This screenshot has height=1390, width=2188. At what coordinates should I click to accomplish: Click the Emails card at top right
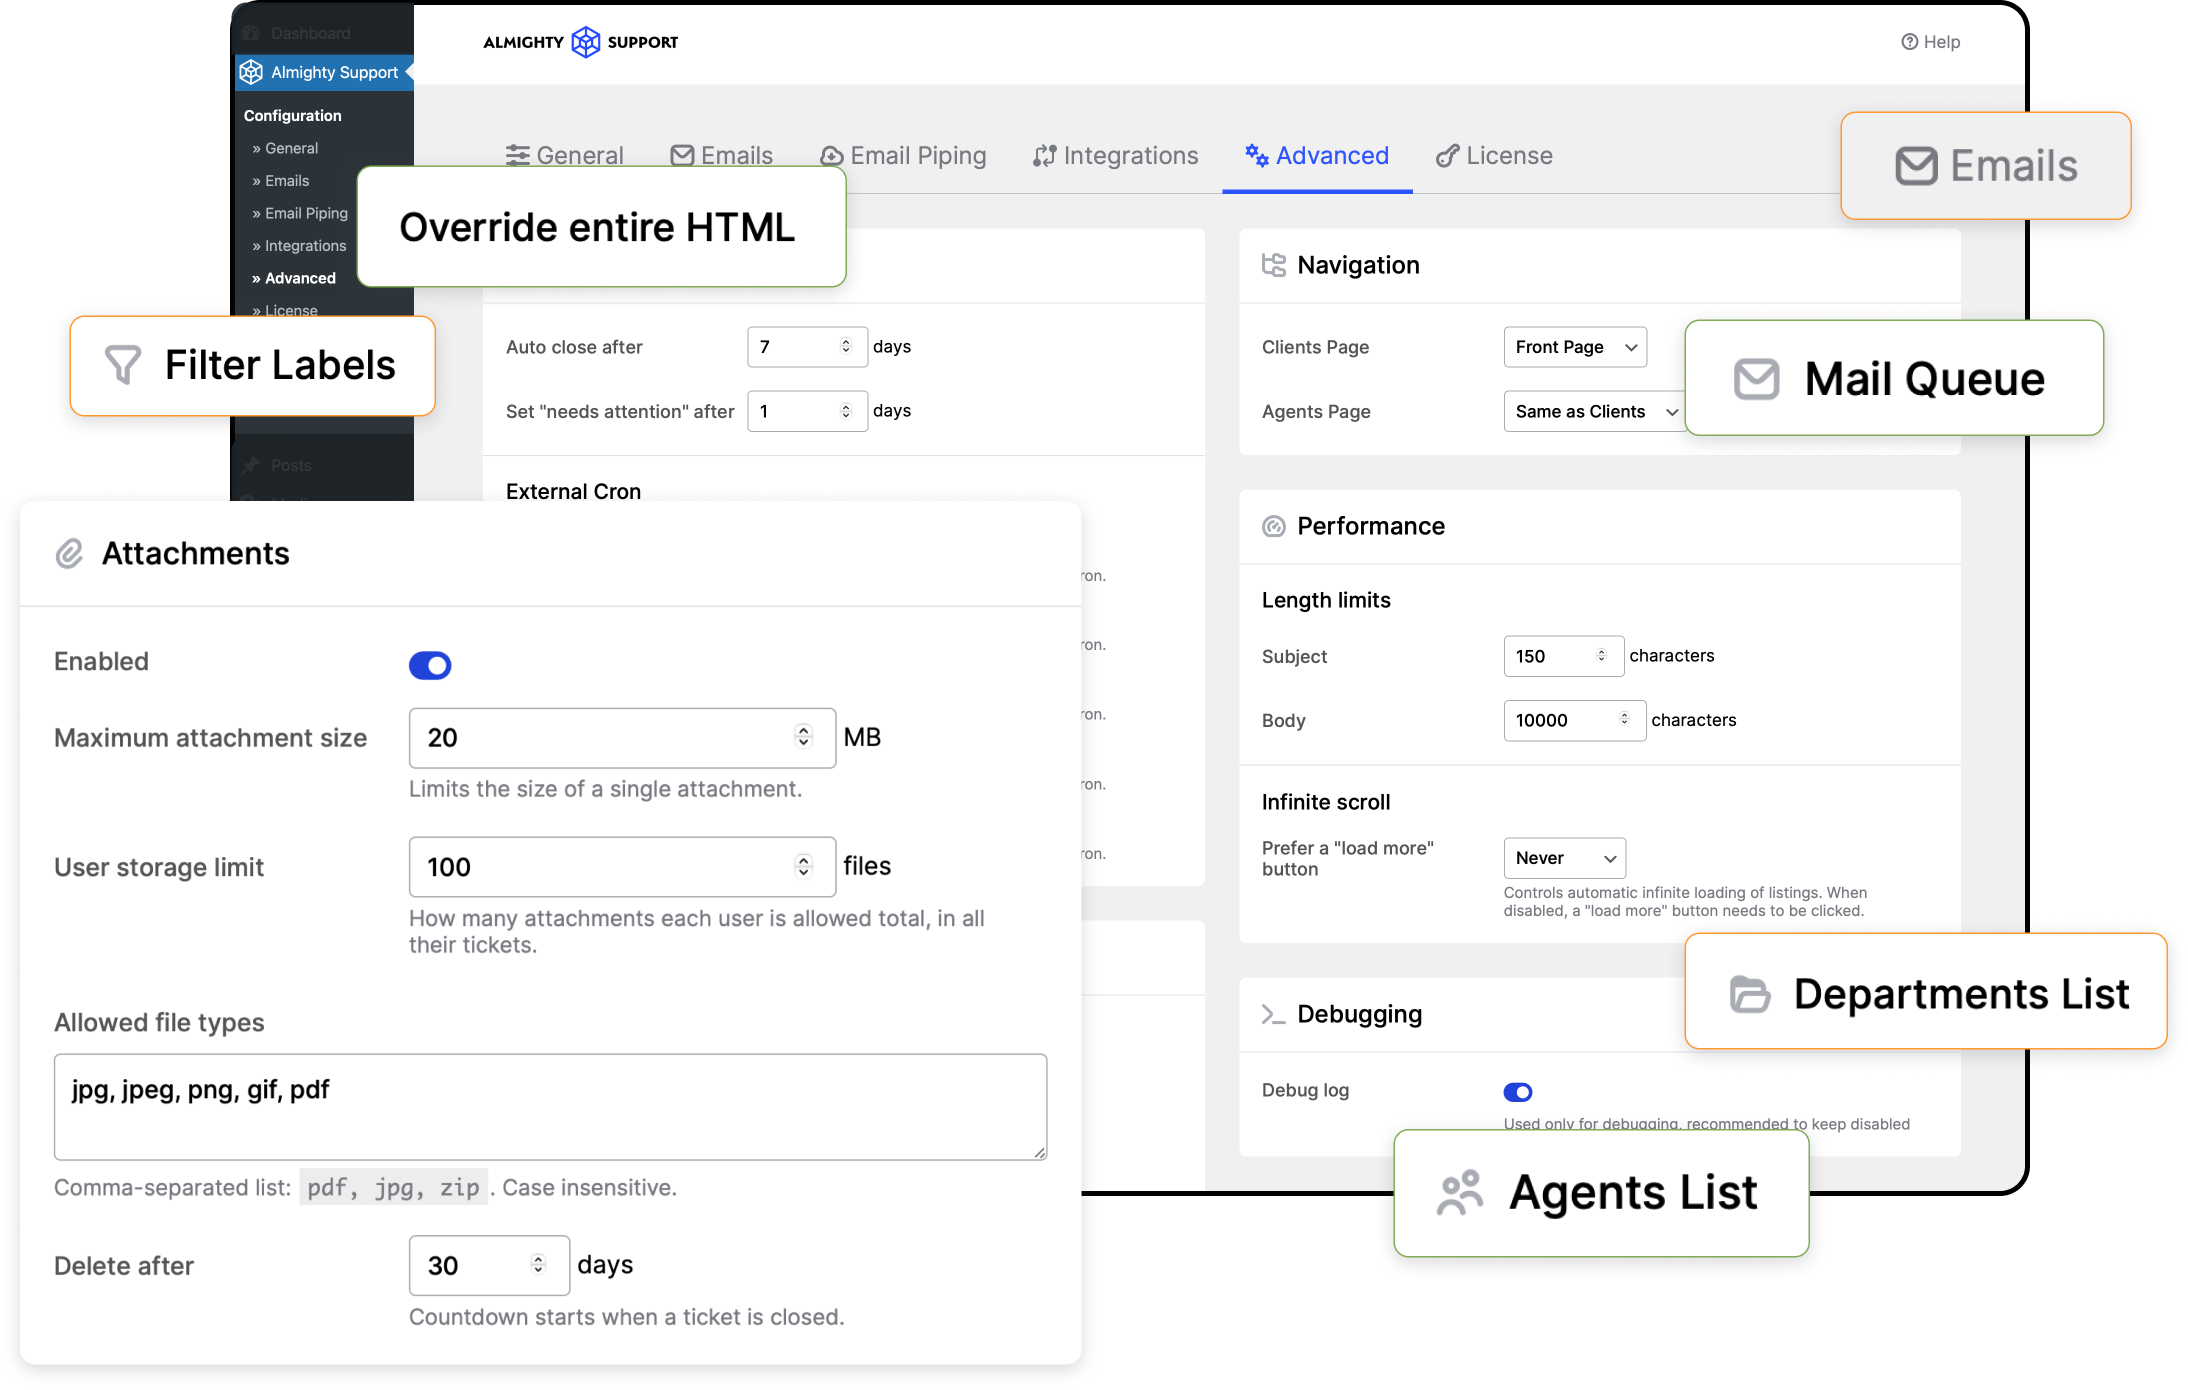coord(1985,166)
